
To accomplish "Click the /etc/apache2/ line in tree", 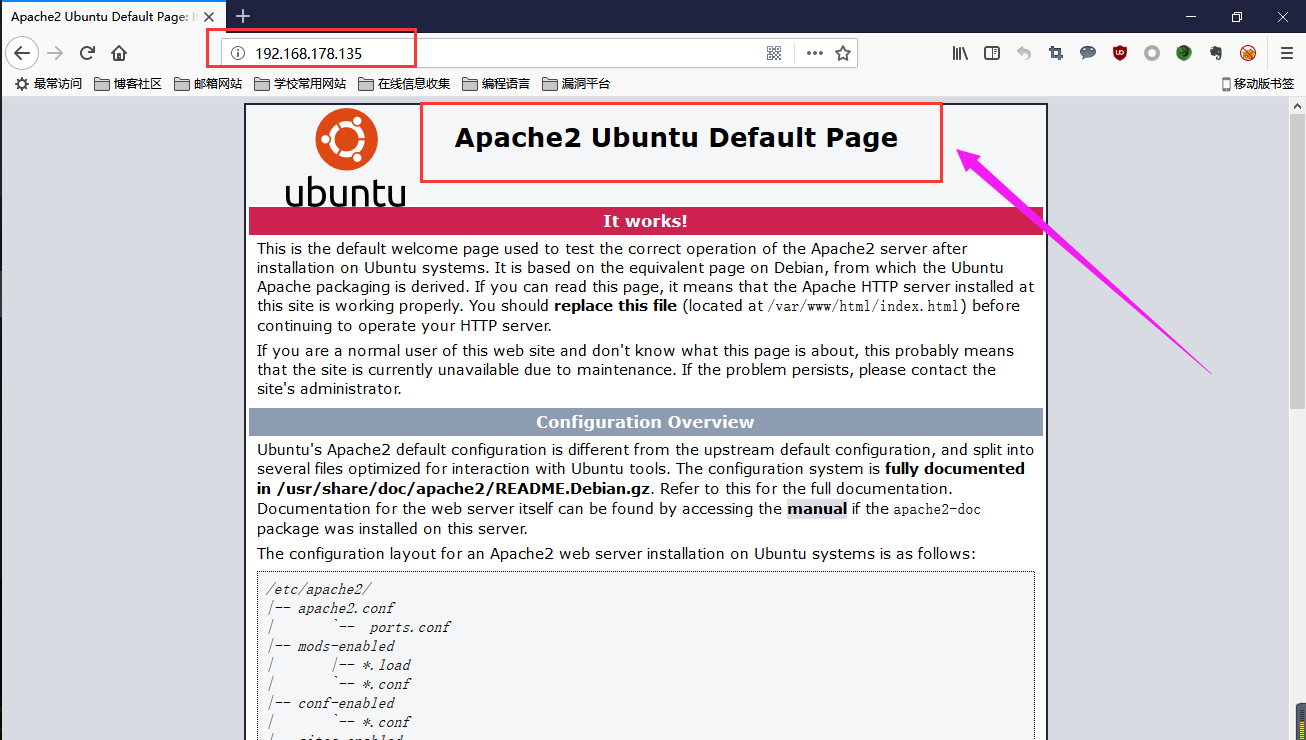I will 318,589.
